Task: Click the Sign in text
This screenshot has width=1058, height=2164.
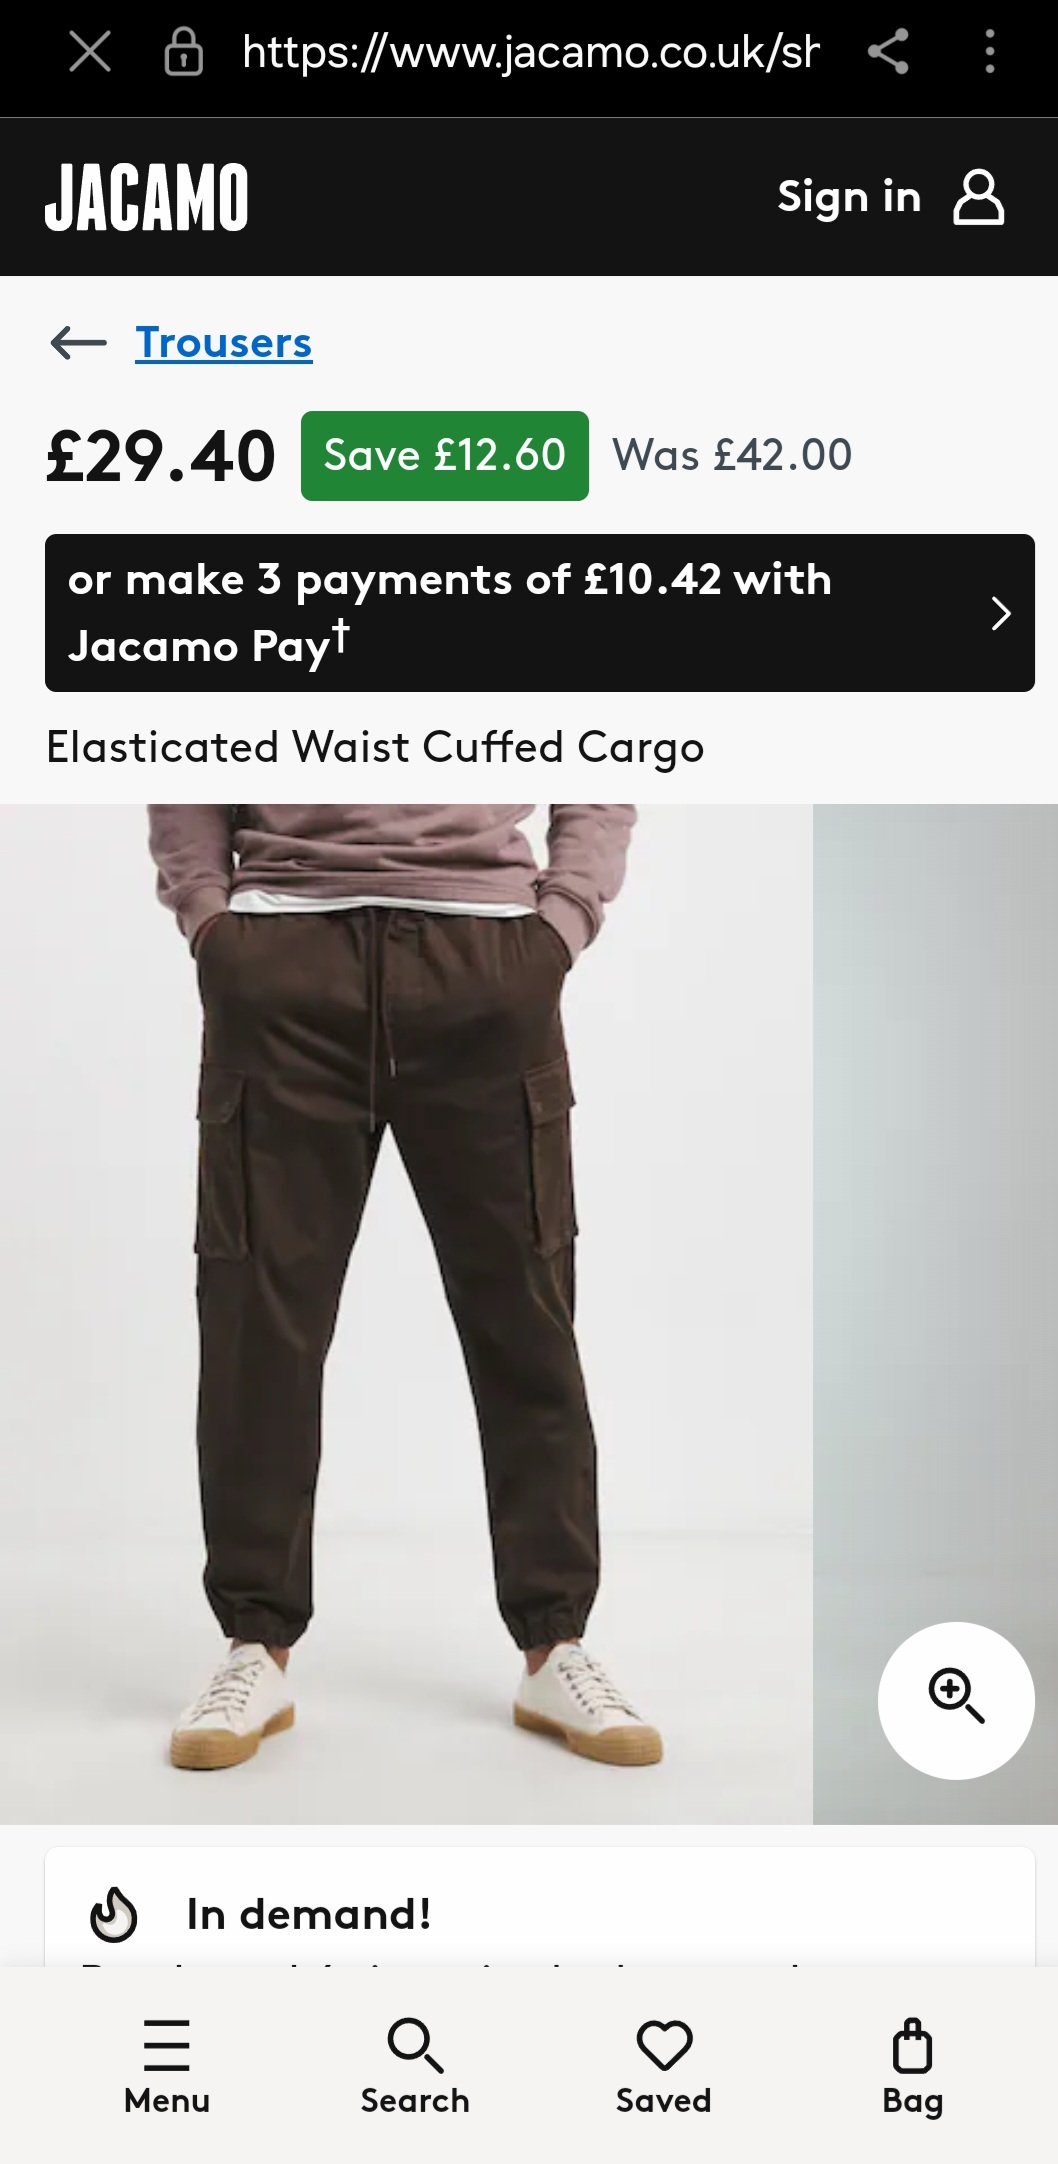Action: (849, 197)
